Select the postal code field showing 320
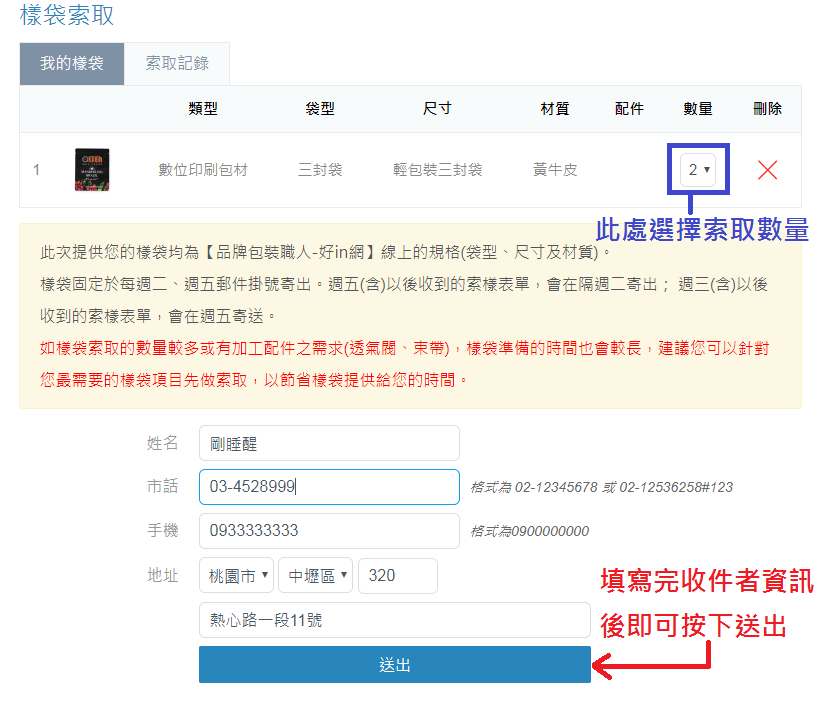Screen dimensions: 818x703 tap(397, 576)
